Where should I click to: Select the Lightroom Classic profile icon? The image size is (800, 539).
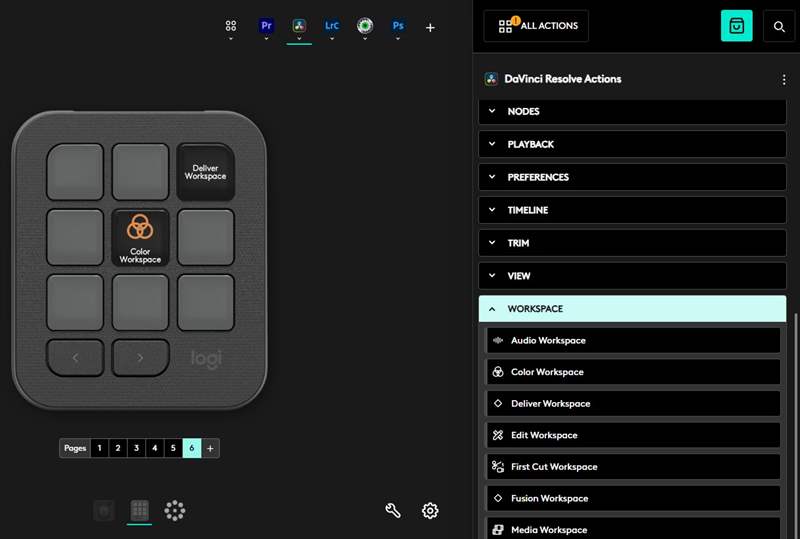point(332,26)
